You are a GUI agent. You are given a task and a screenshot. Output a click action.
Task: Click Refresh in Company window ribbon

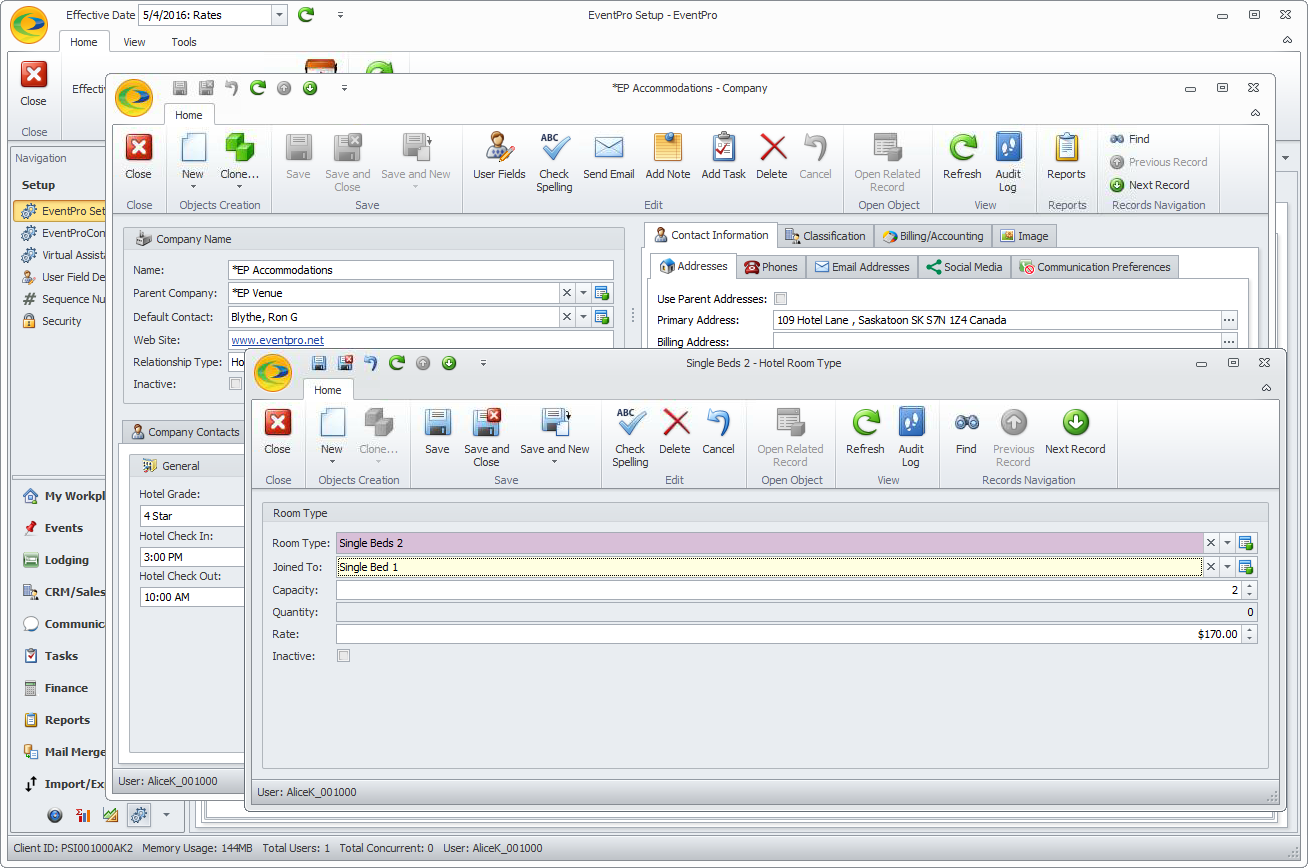pos(962,157)
